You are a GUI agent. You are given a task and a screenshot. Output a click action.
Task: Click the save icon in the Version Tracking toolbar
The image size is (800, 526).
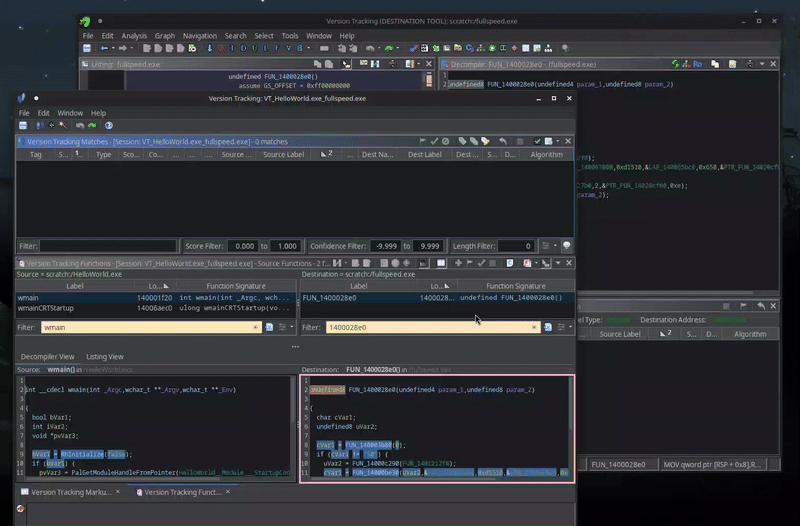pos(23,126)
